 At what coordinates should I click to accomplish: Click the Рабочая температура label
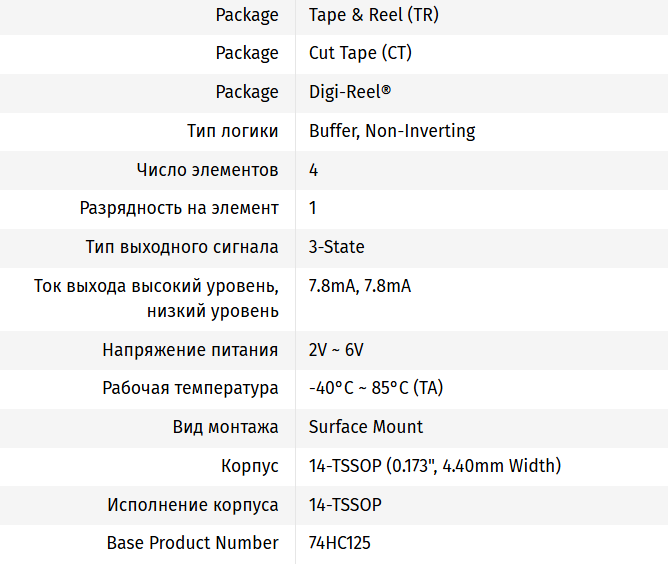[x=190, y=388]
